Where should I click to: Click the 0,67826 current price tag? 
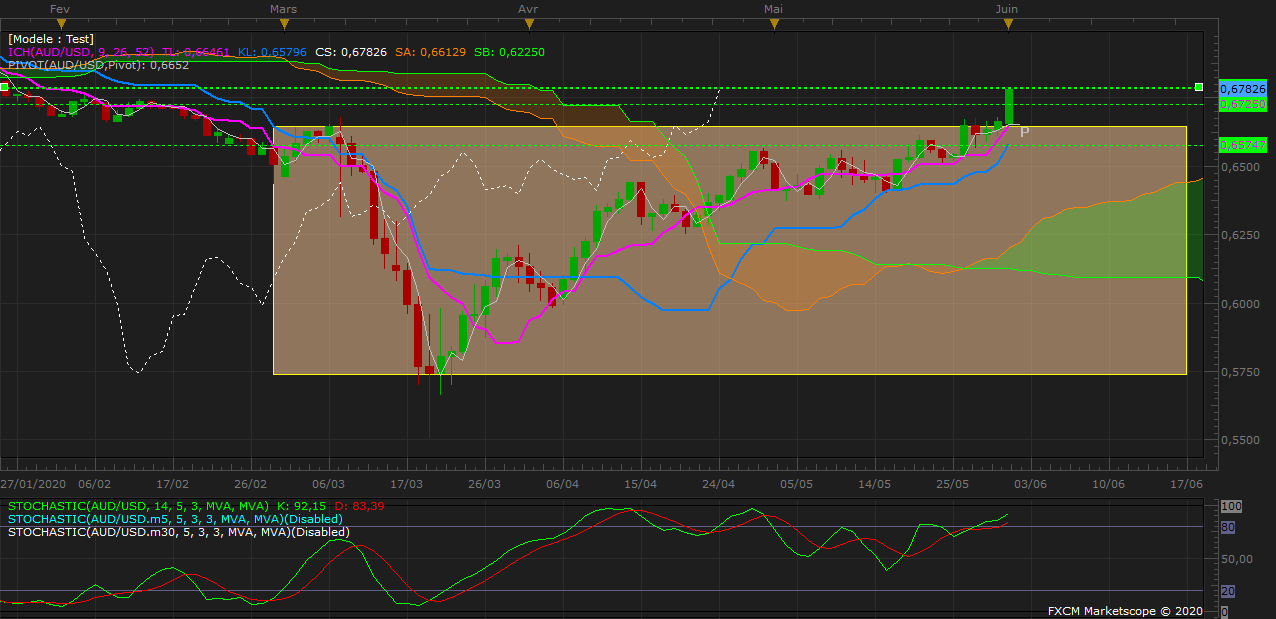[x=1243, y=89]
